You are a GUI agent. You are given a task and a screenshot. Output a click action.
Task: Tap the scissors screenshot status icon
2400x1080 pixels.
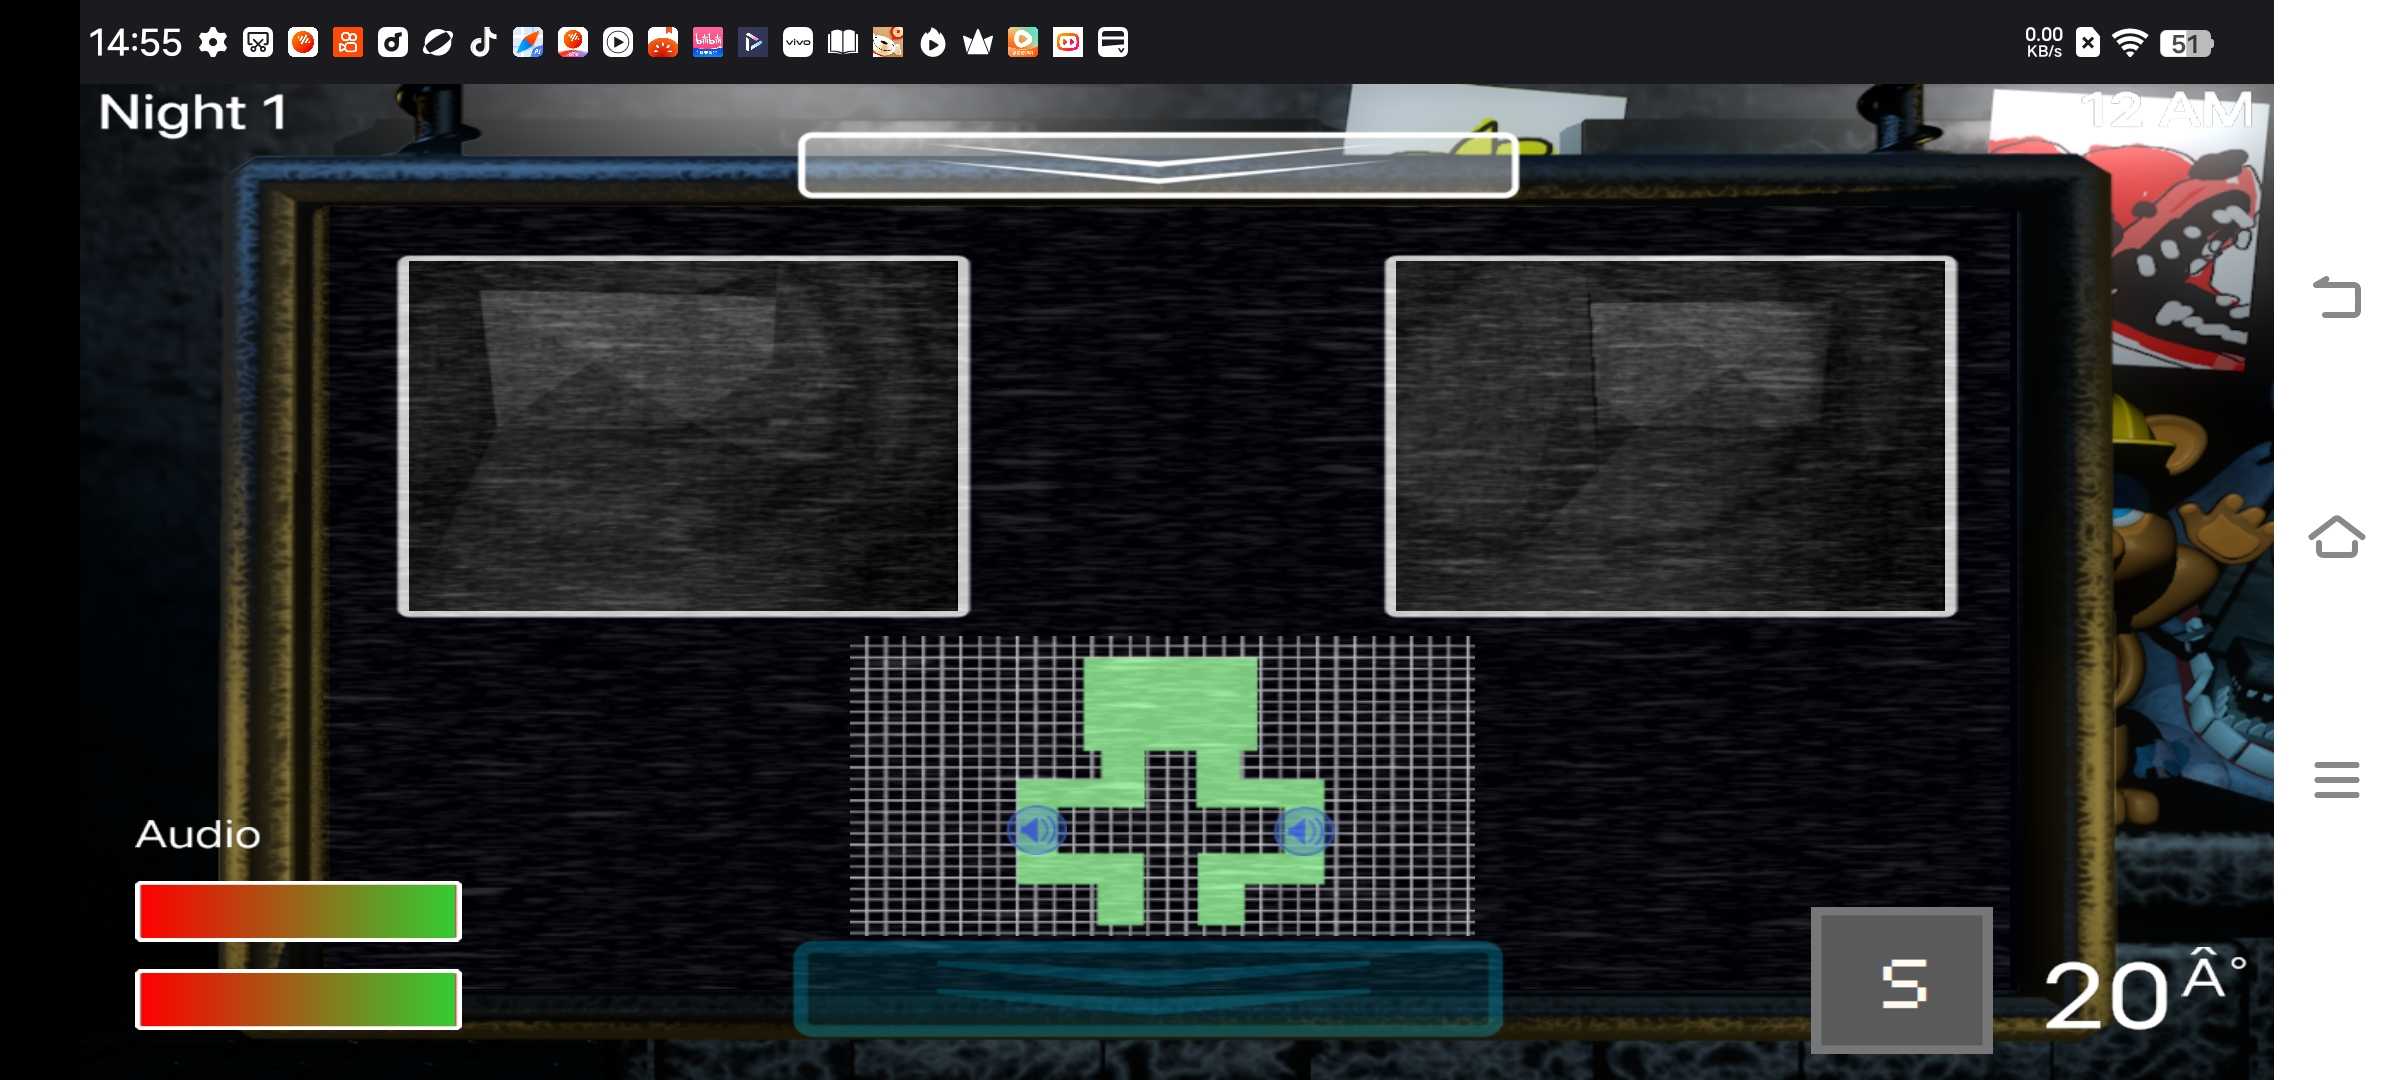click(x=258, y=42)
